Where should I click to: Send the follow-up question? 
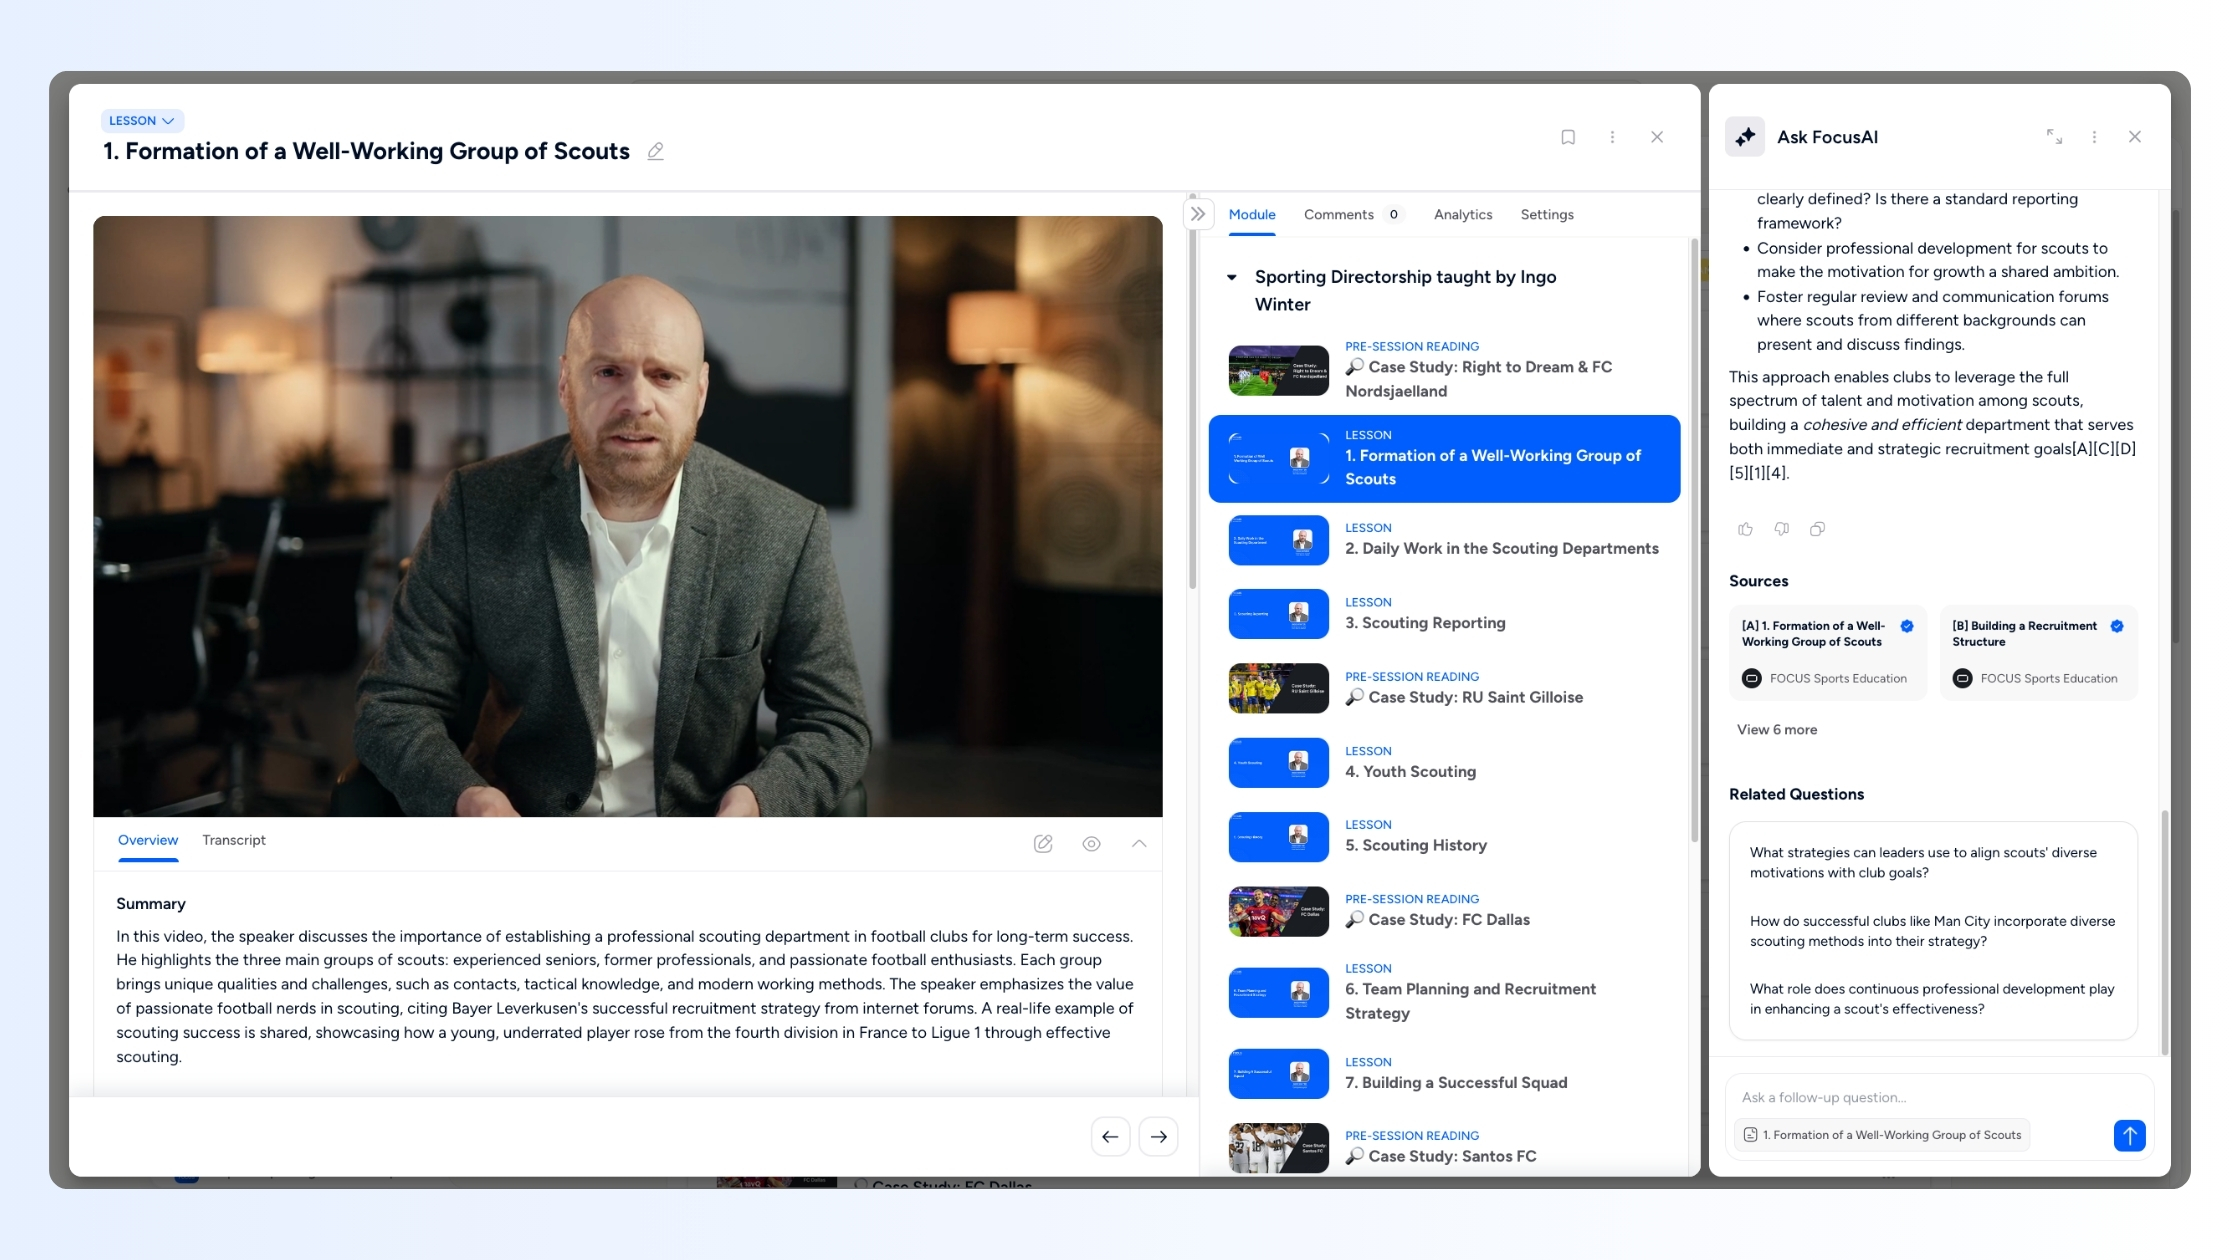tap(2129, 1135)
